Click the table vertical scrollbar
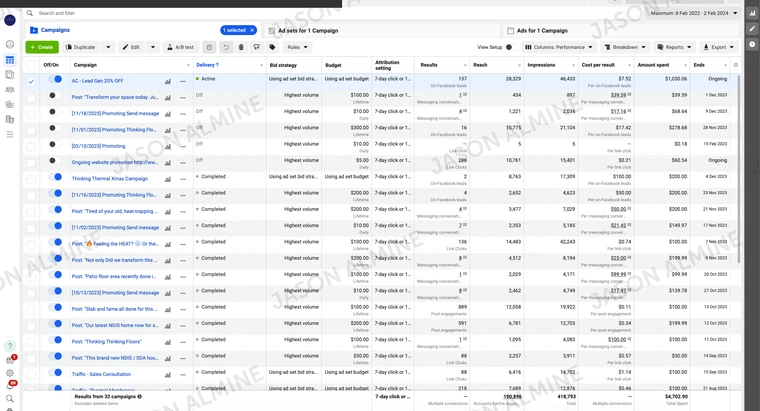This screenshot has height=411, width=760. point(739,170)
